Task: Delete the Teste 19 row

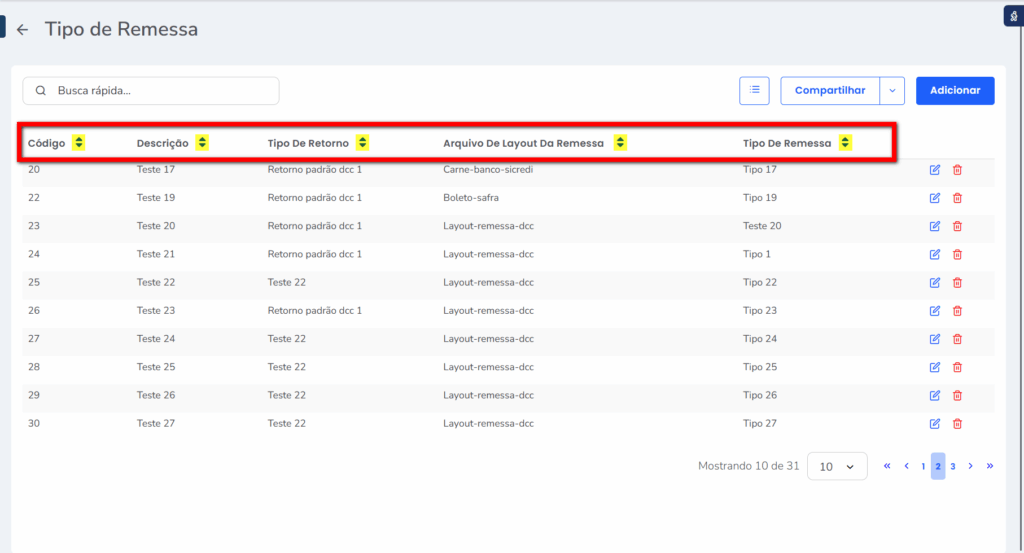Action: point(957,198)
